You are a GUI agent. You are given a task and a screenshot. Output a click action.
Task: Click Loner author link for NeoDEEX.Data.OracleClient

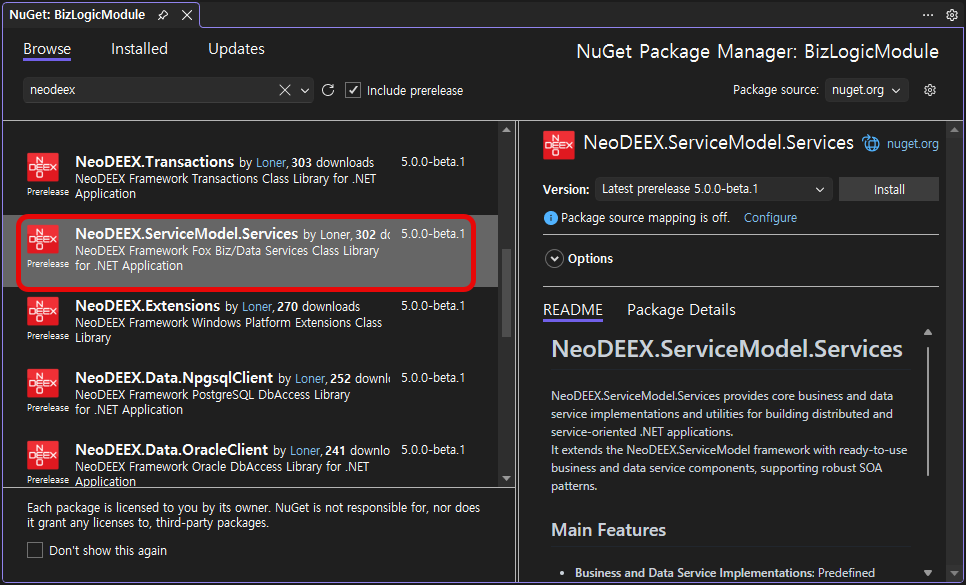pyautogui.click(x=305, y=451)
